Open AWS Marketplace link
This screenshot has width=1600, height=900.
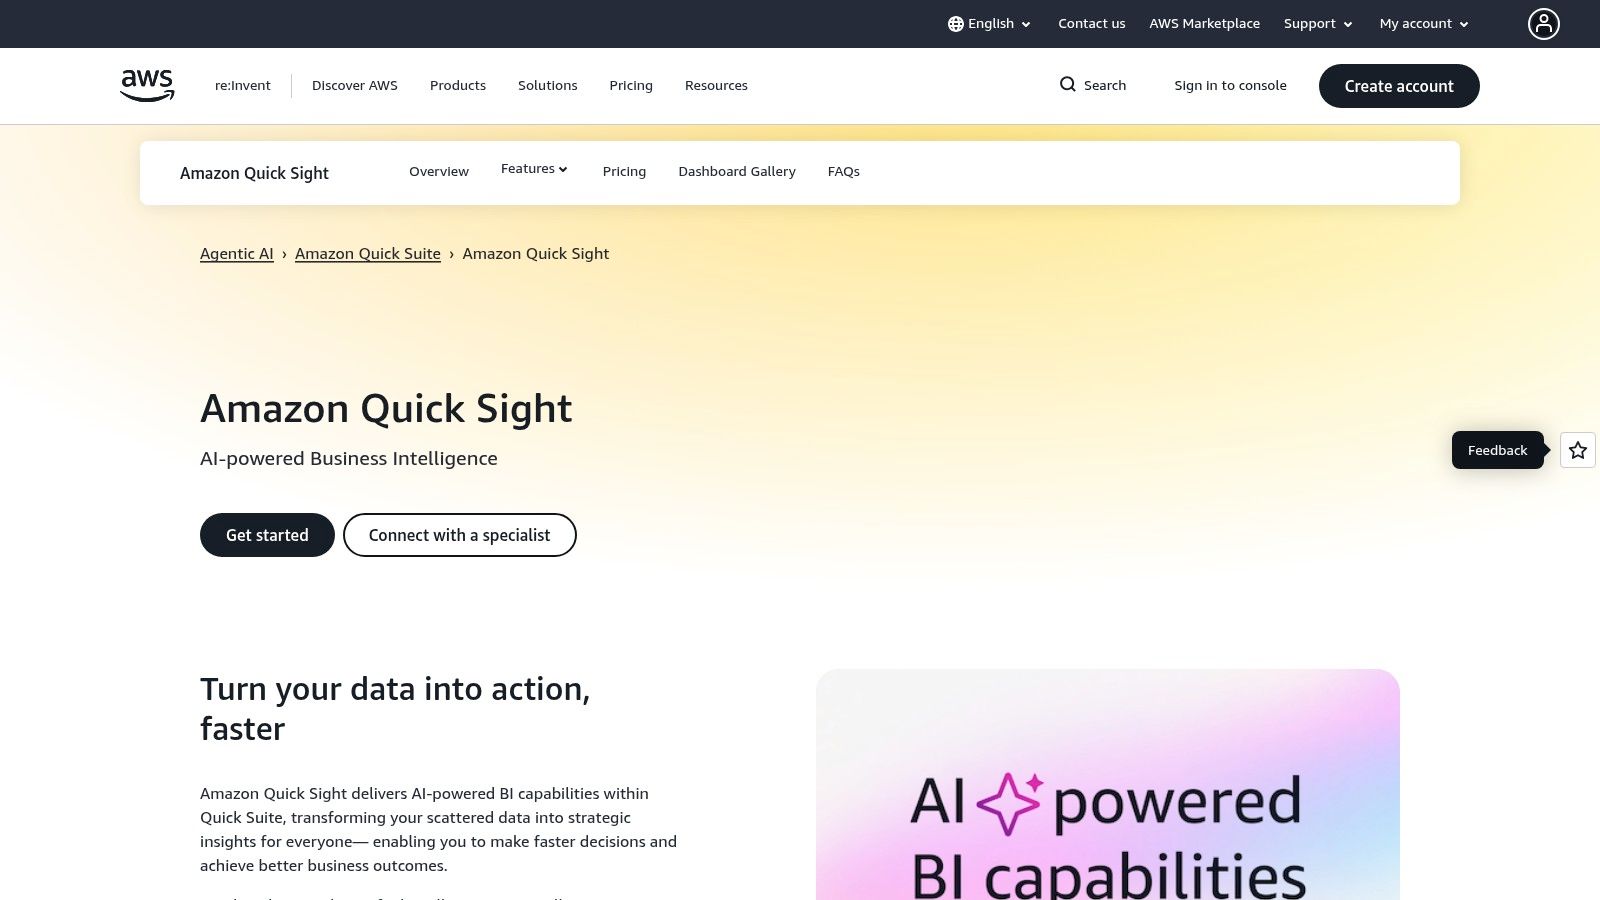(1204, 24)
